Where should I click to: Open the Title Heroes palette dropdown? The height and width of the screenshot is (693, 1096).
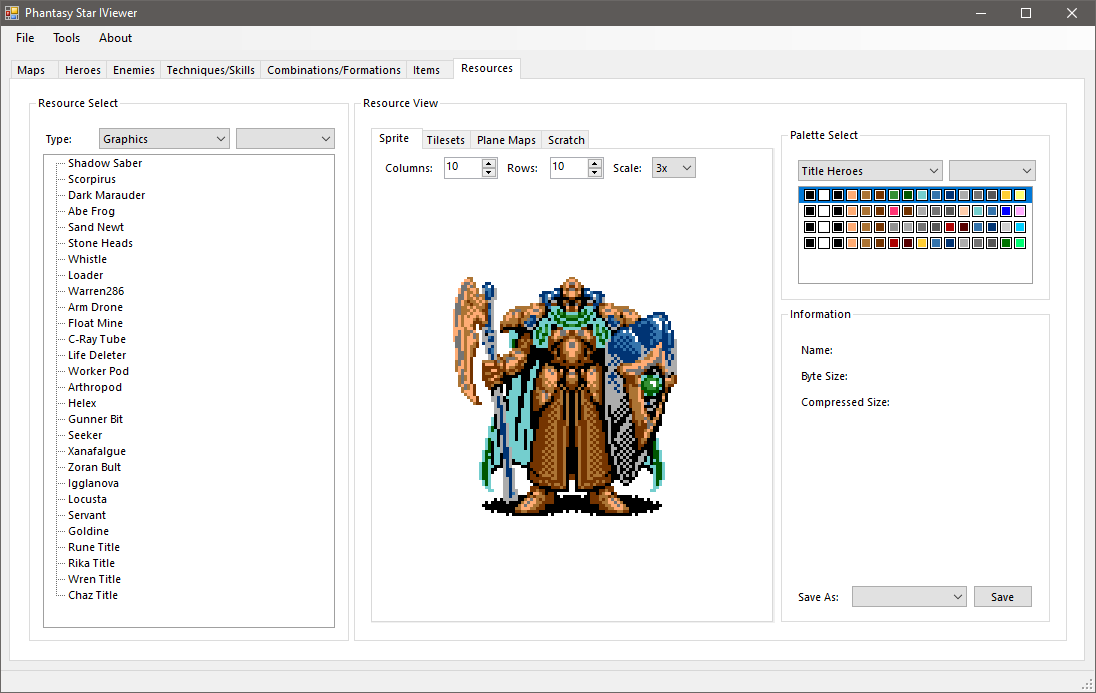[x=870, y=171]
